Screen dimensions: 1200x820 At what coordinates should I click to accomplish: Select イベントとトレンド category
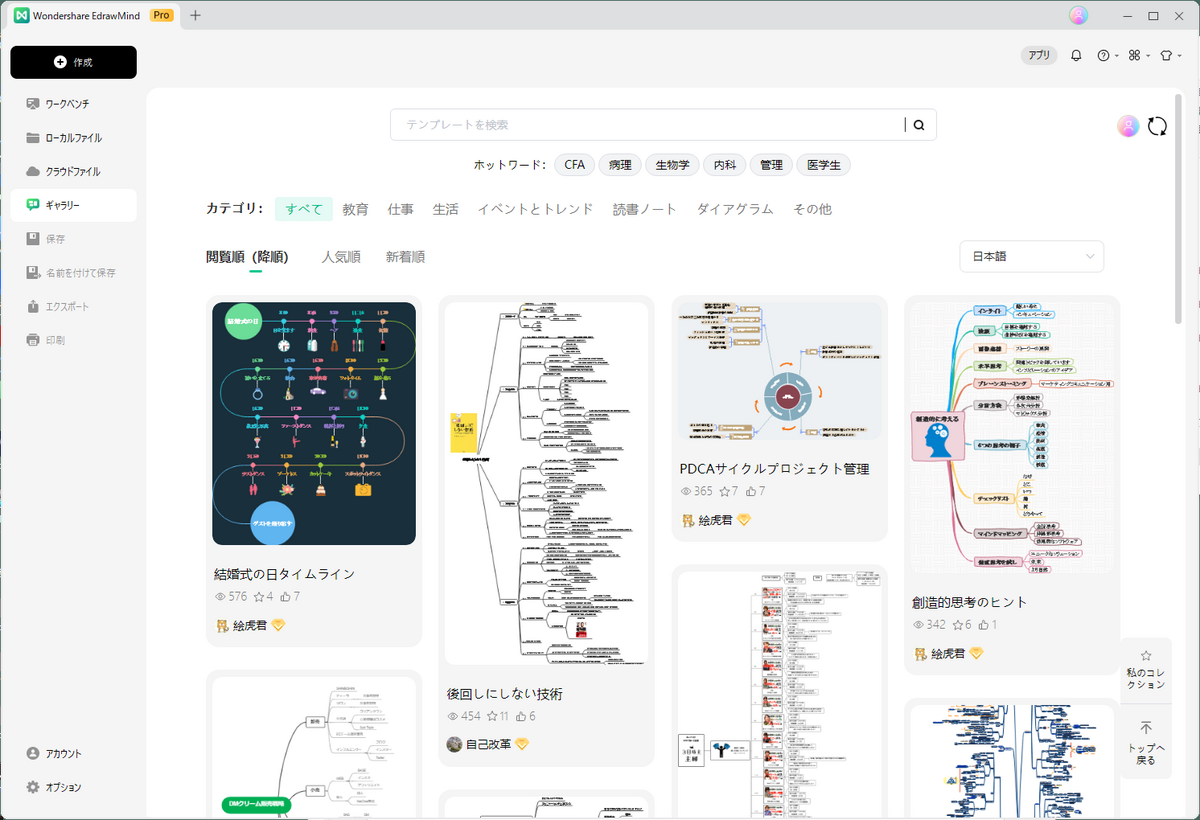(535, 209)
